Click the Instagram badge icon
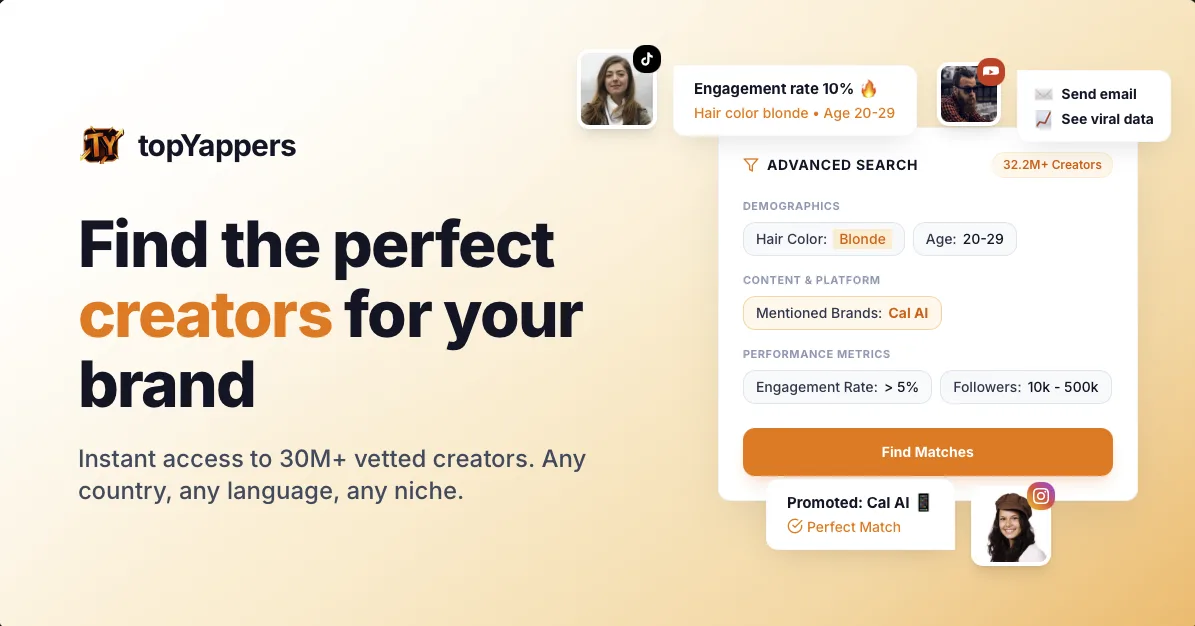This screenshot has width=1195, height=626. pyautogui.click(x=1041, y=496)
